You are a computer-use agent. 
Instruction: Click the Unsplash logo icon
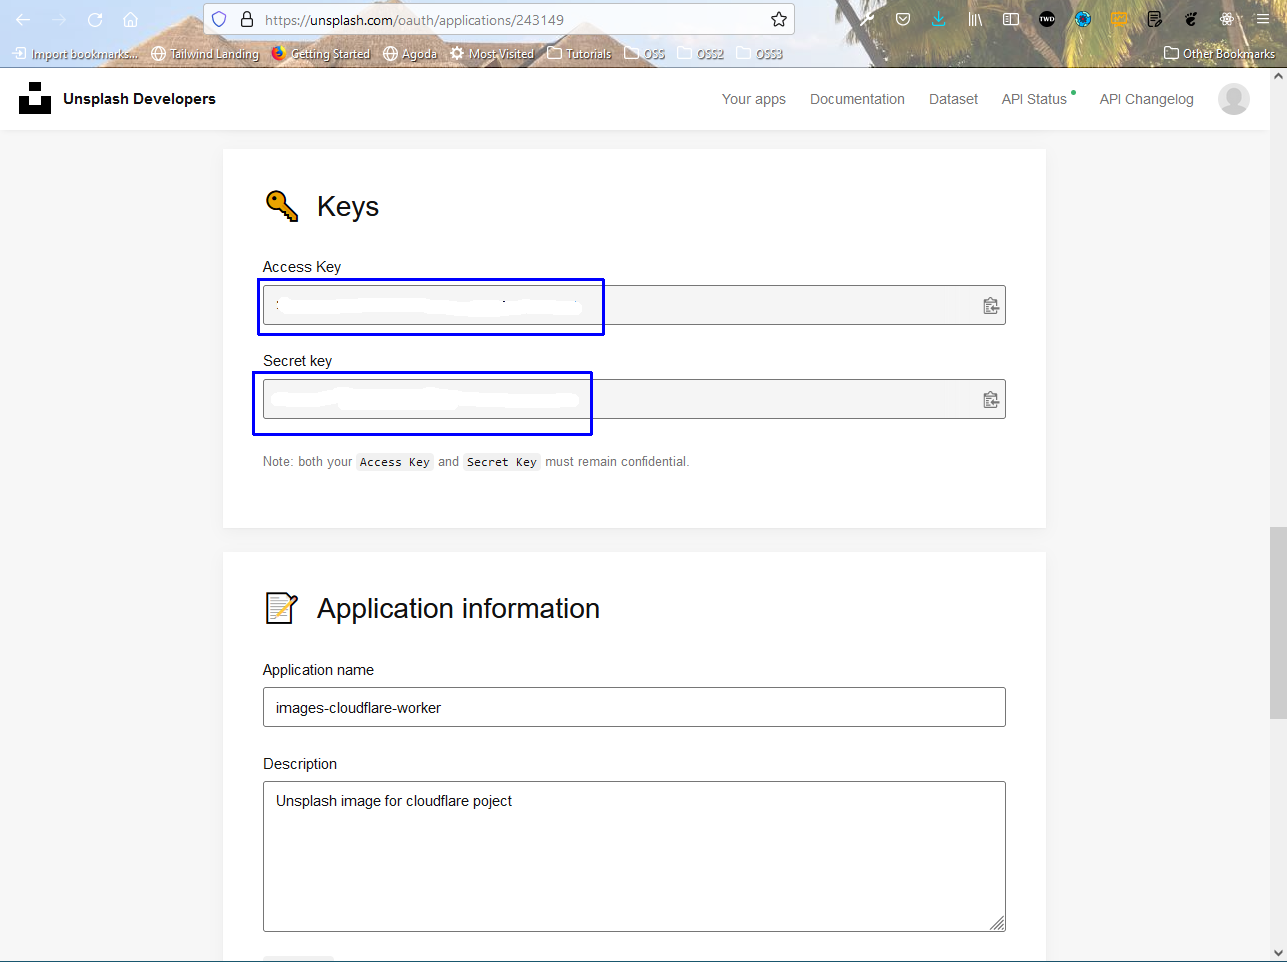click(35, 98)
